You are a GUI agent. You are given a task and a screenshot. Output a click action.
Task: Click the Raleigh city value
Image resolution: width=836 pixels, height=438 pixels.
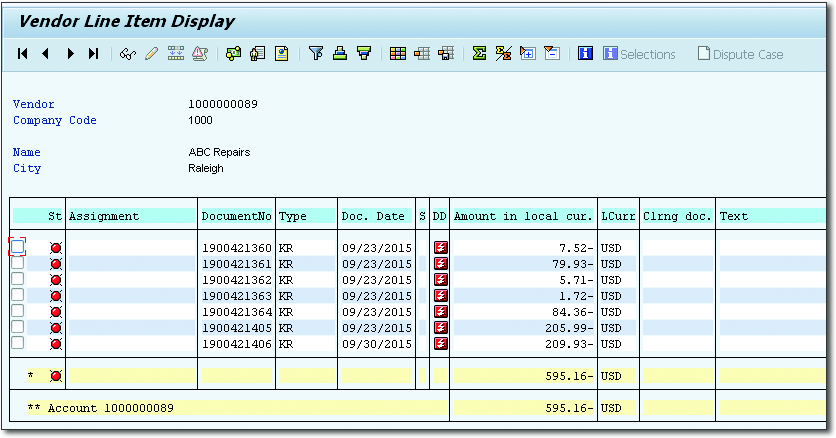click(206, 168)
